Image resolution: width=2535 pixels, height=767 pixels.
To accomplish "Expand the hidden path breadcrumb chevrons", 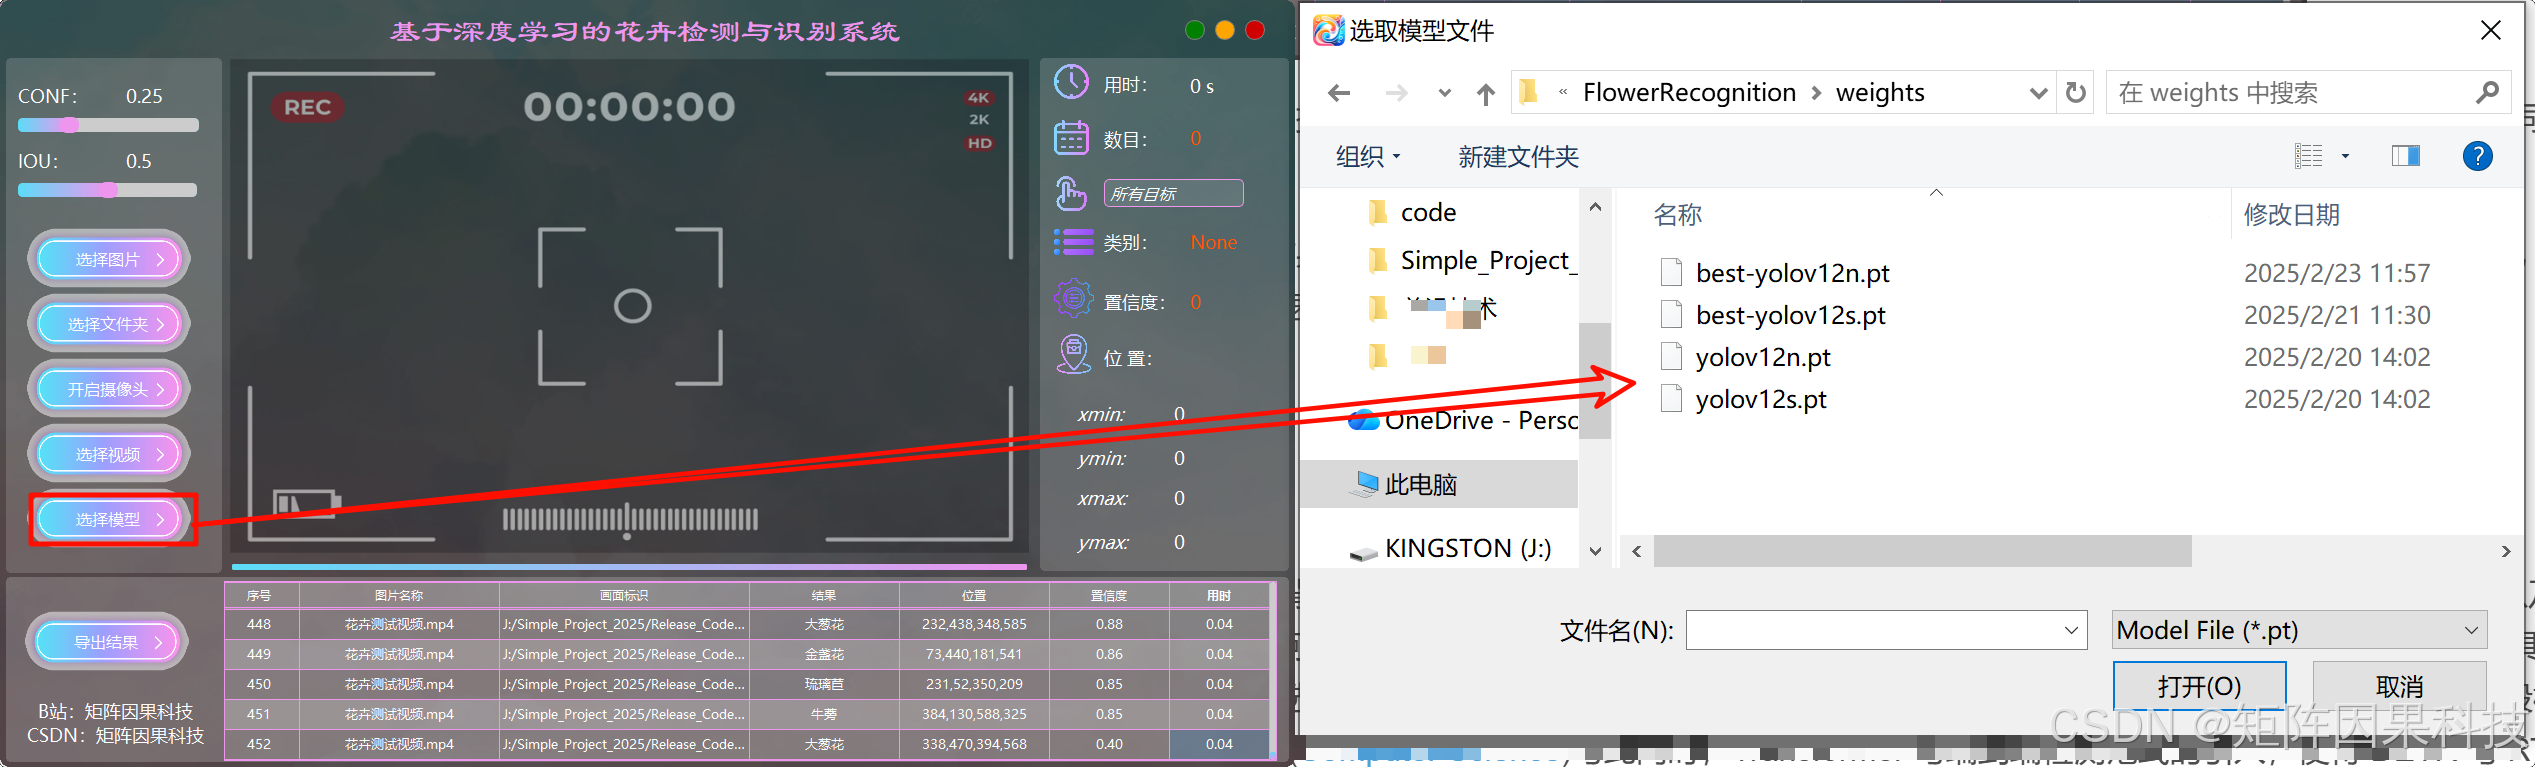I will pyautogui.click(x=1562, y=93).
